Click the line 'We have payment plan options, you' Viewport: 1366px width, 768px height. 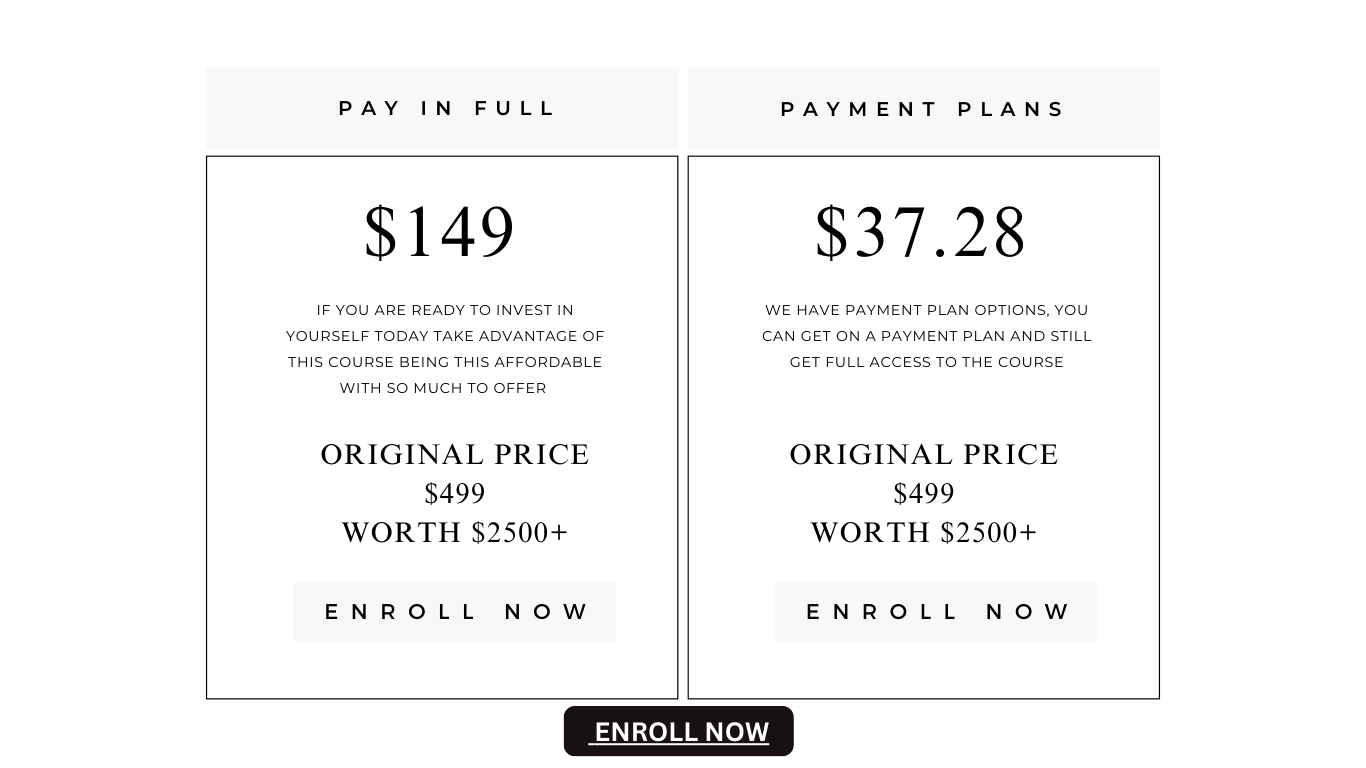[927, 311]
